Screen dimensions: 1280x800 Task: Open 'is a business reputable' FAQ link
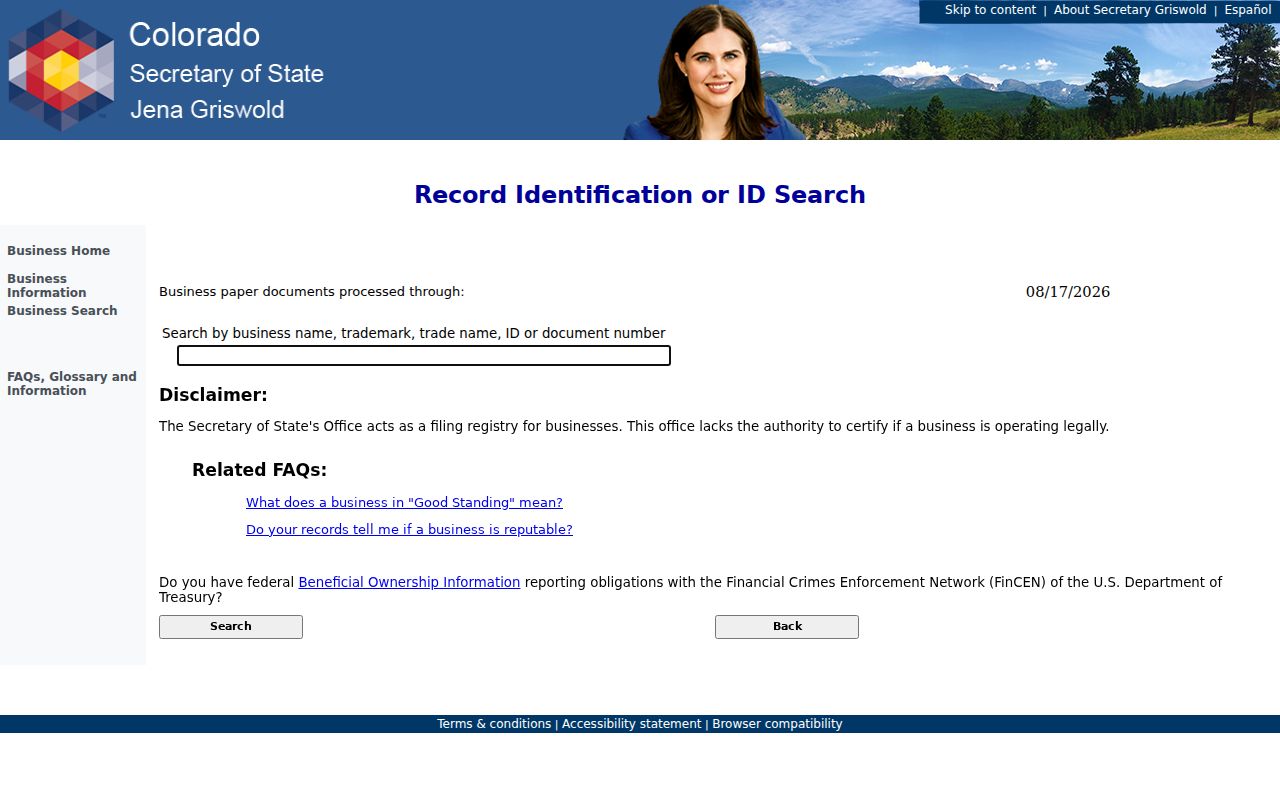(409, 530)
